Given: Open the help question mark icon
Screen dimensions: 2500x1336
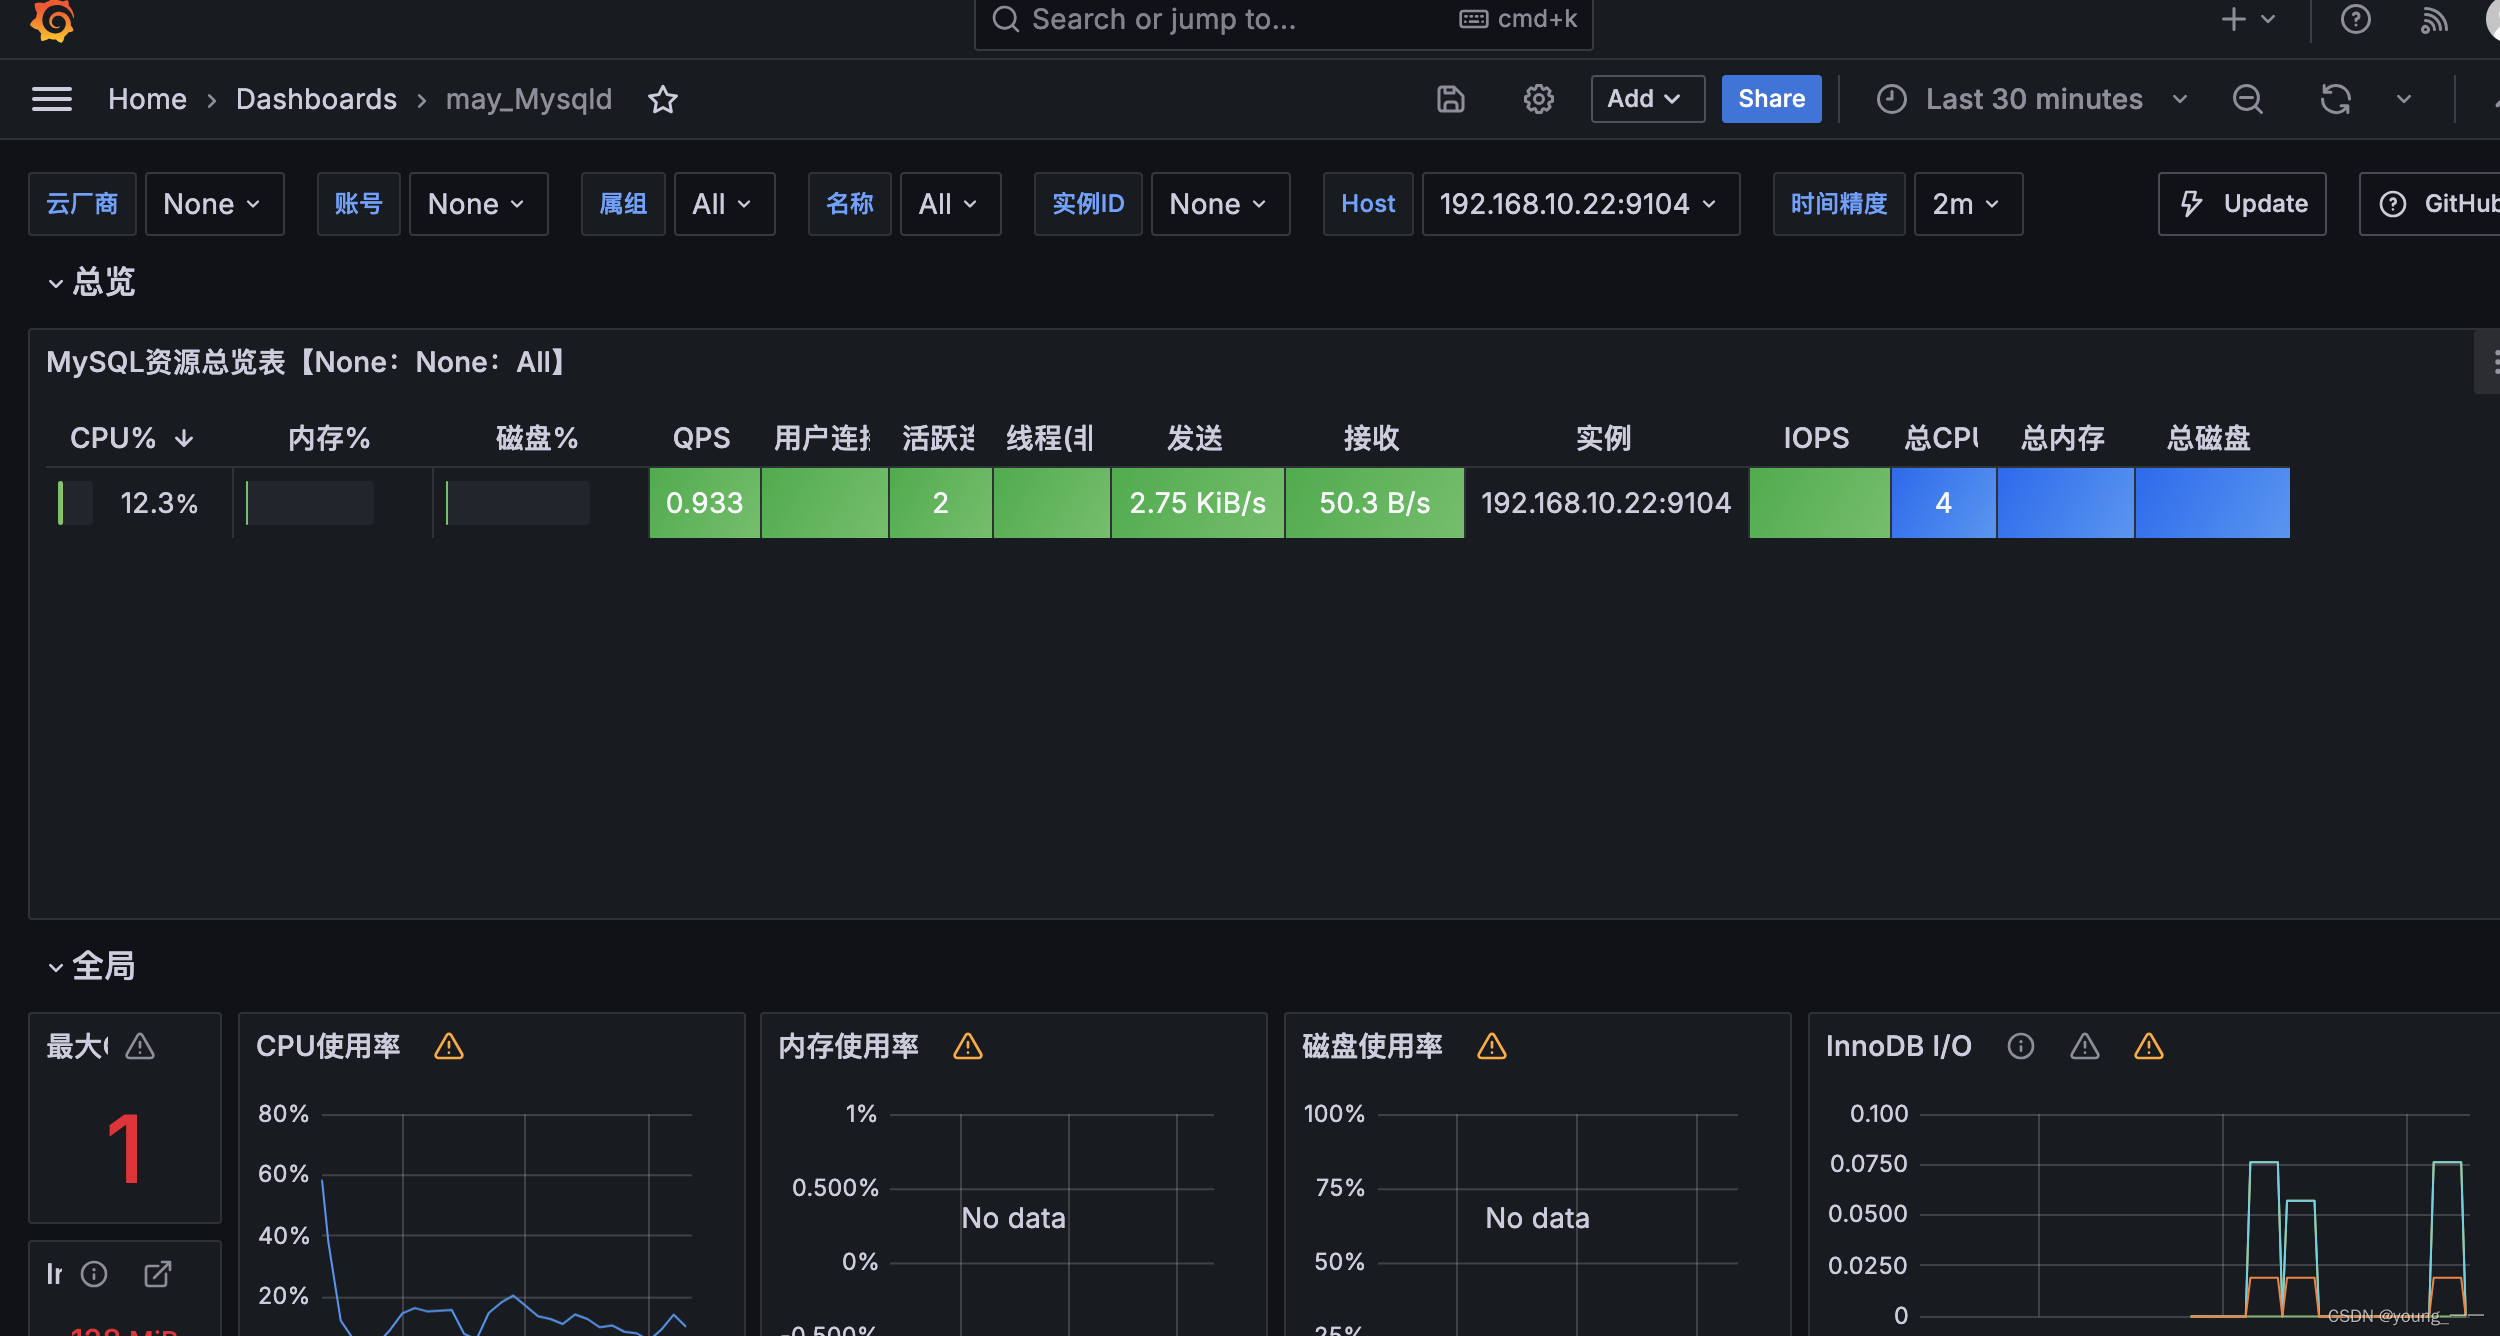Looking at the screenshot, I should click(2355, 19).
